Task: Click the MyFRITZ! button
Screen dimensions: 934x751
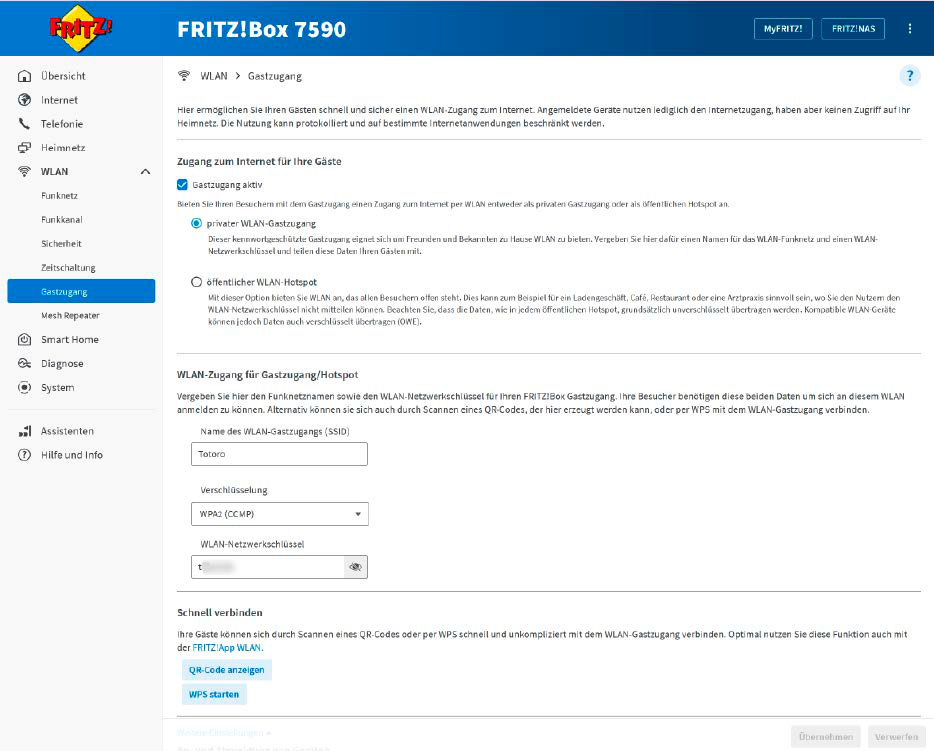Action: 783,29
